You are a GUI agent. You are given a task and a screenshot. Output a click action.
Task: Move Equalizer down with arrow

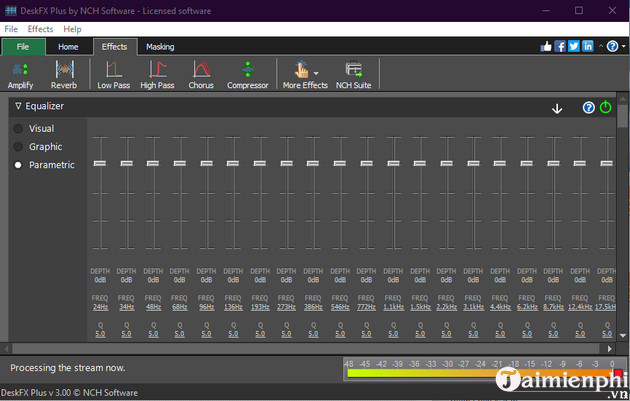point(557,108)
